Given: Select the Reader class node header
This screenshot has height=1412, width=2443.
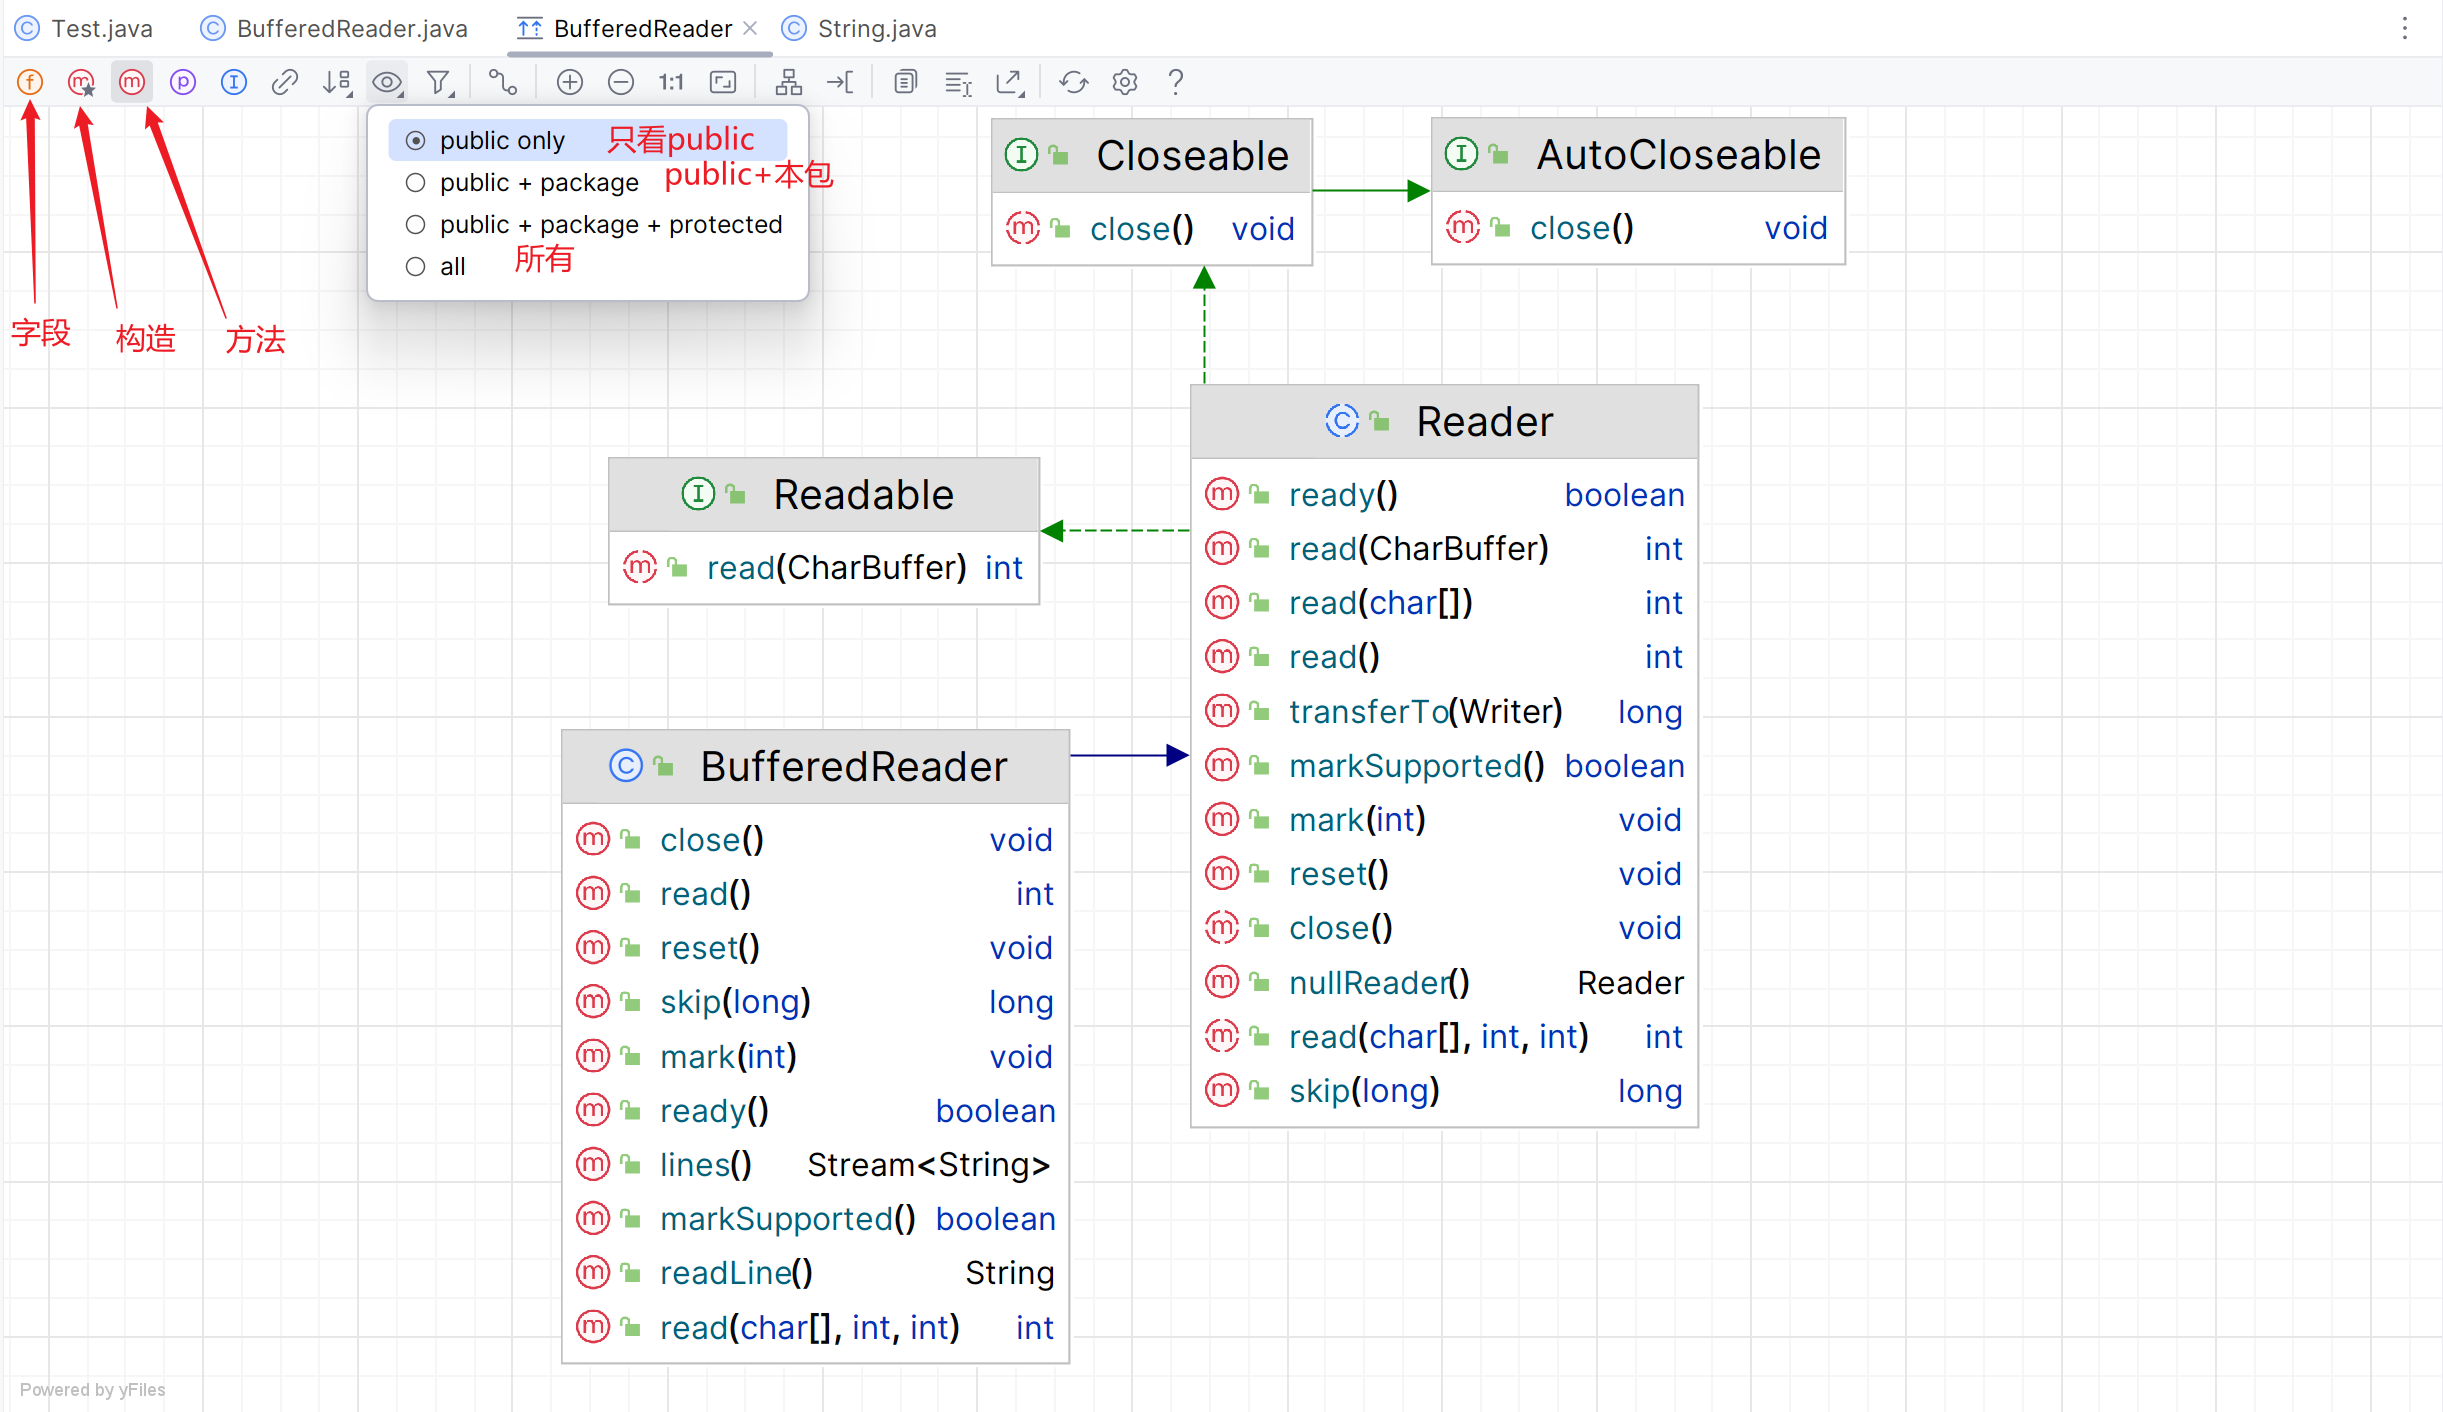Looking at the screenshot, I should [1444, 421].
